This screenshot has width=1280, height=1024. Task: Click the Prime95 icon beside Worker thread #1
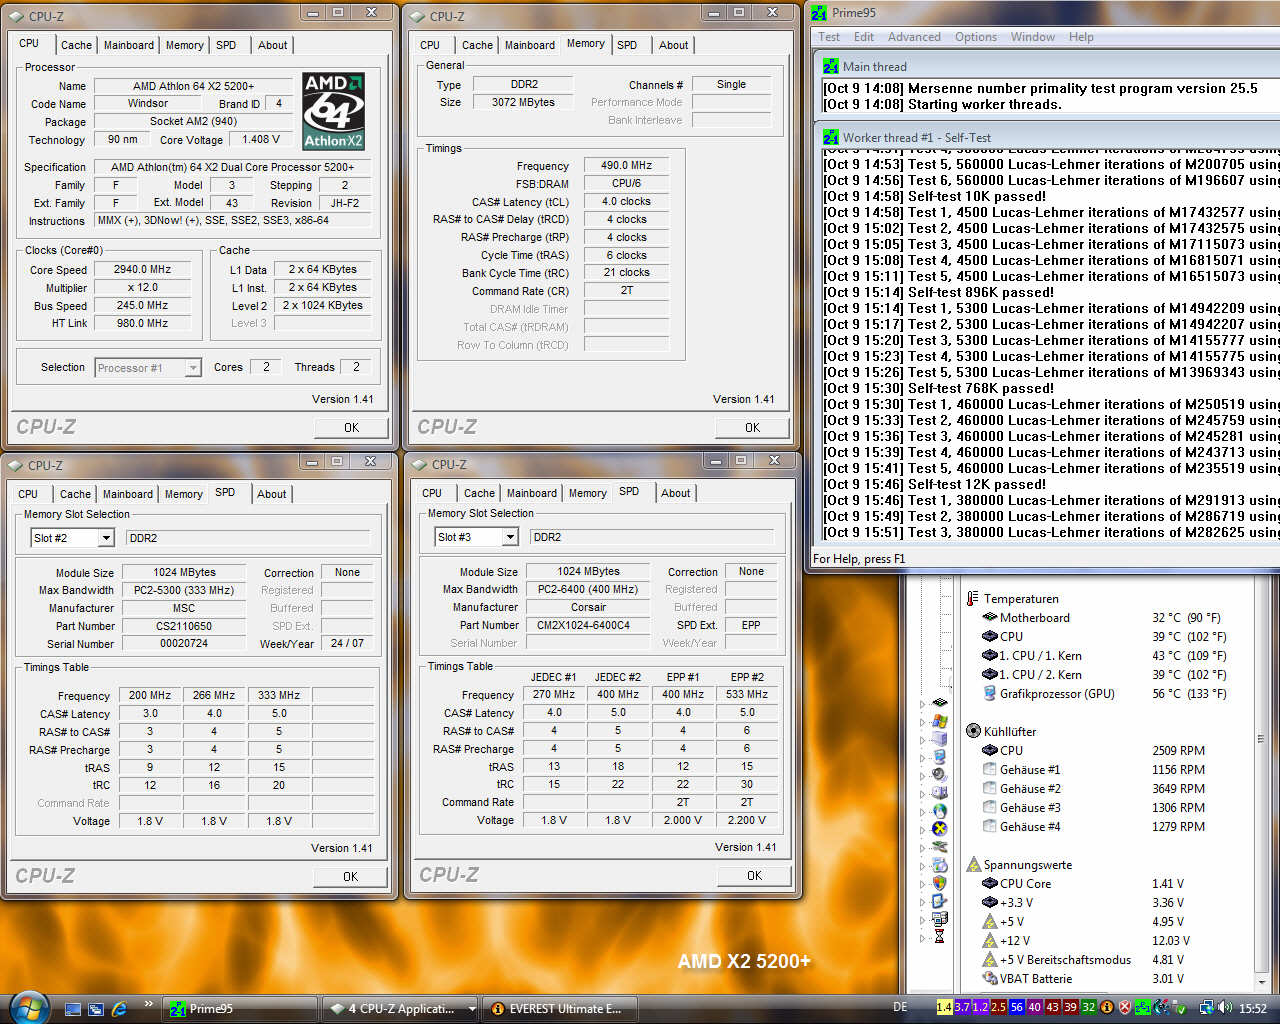click(830, 137)
